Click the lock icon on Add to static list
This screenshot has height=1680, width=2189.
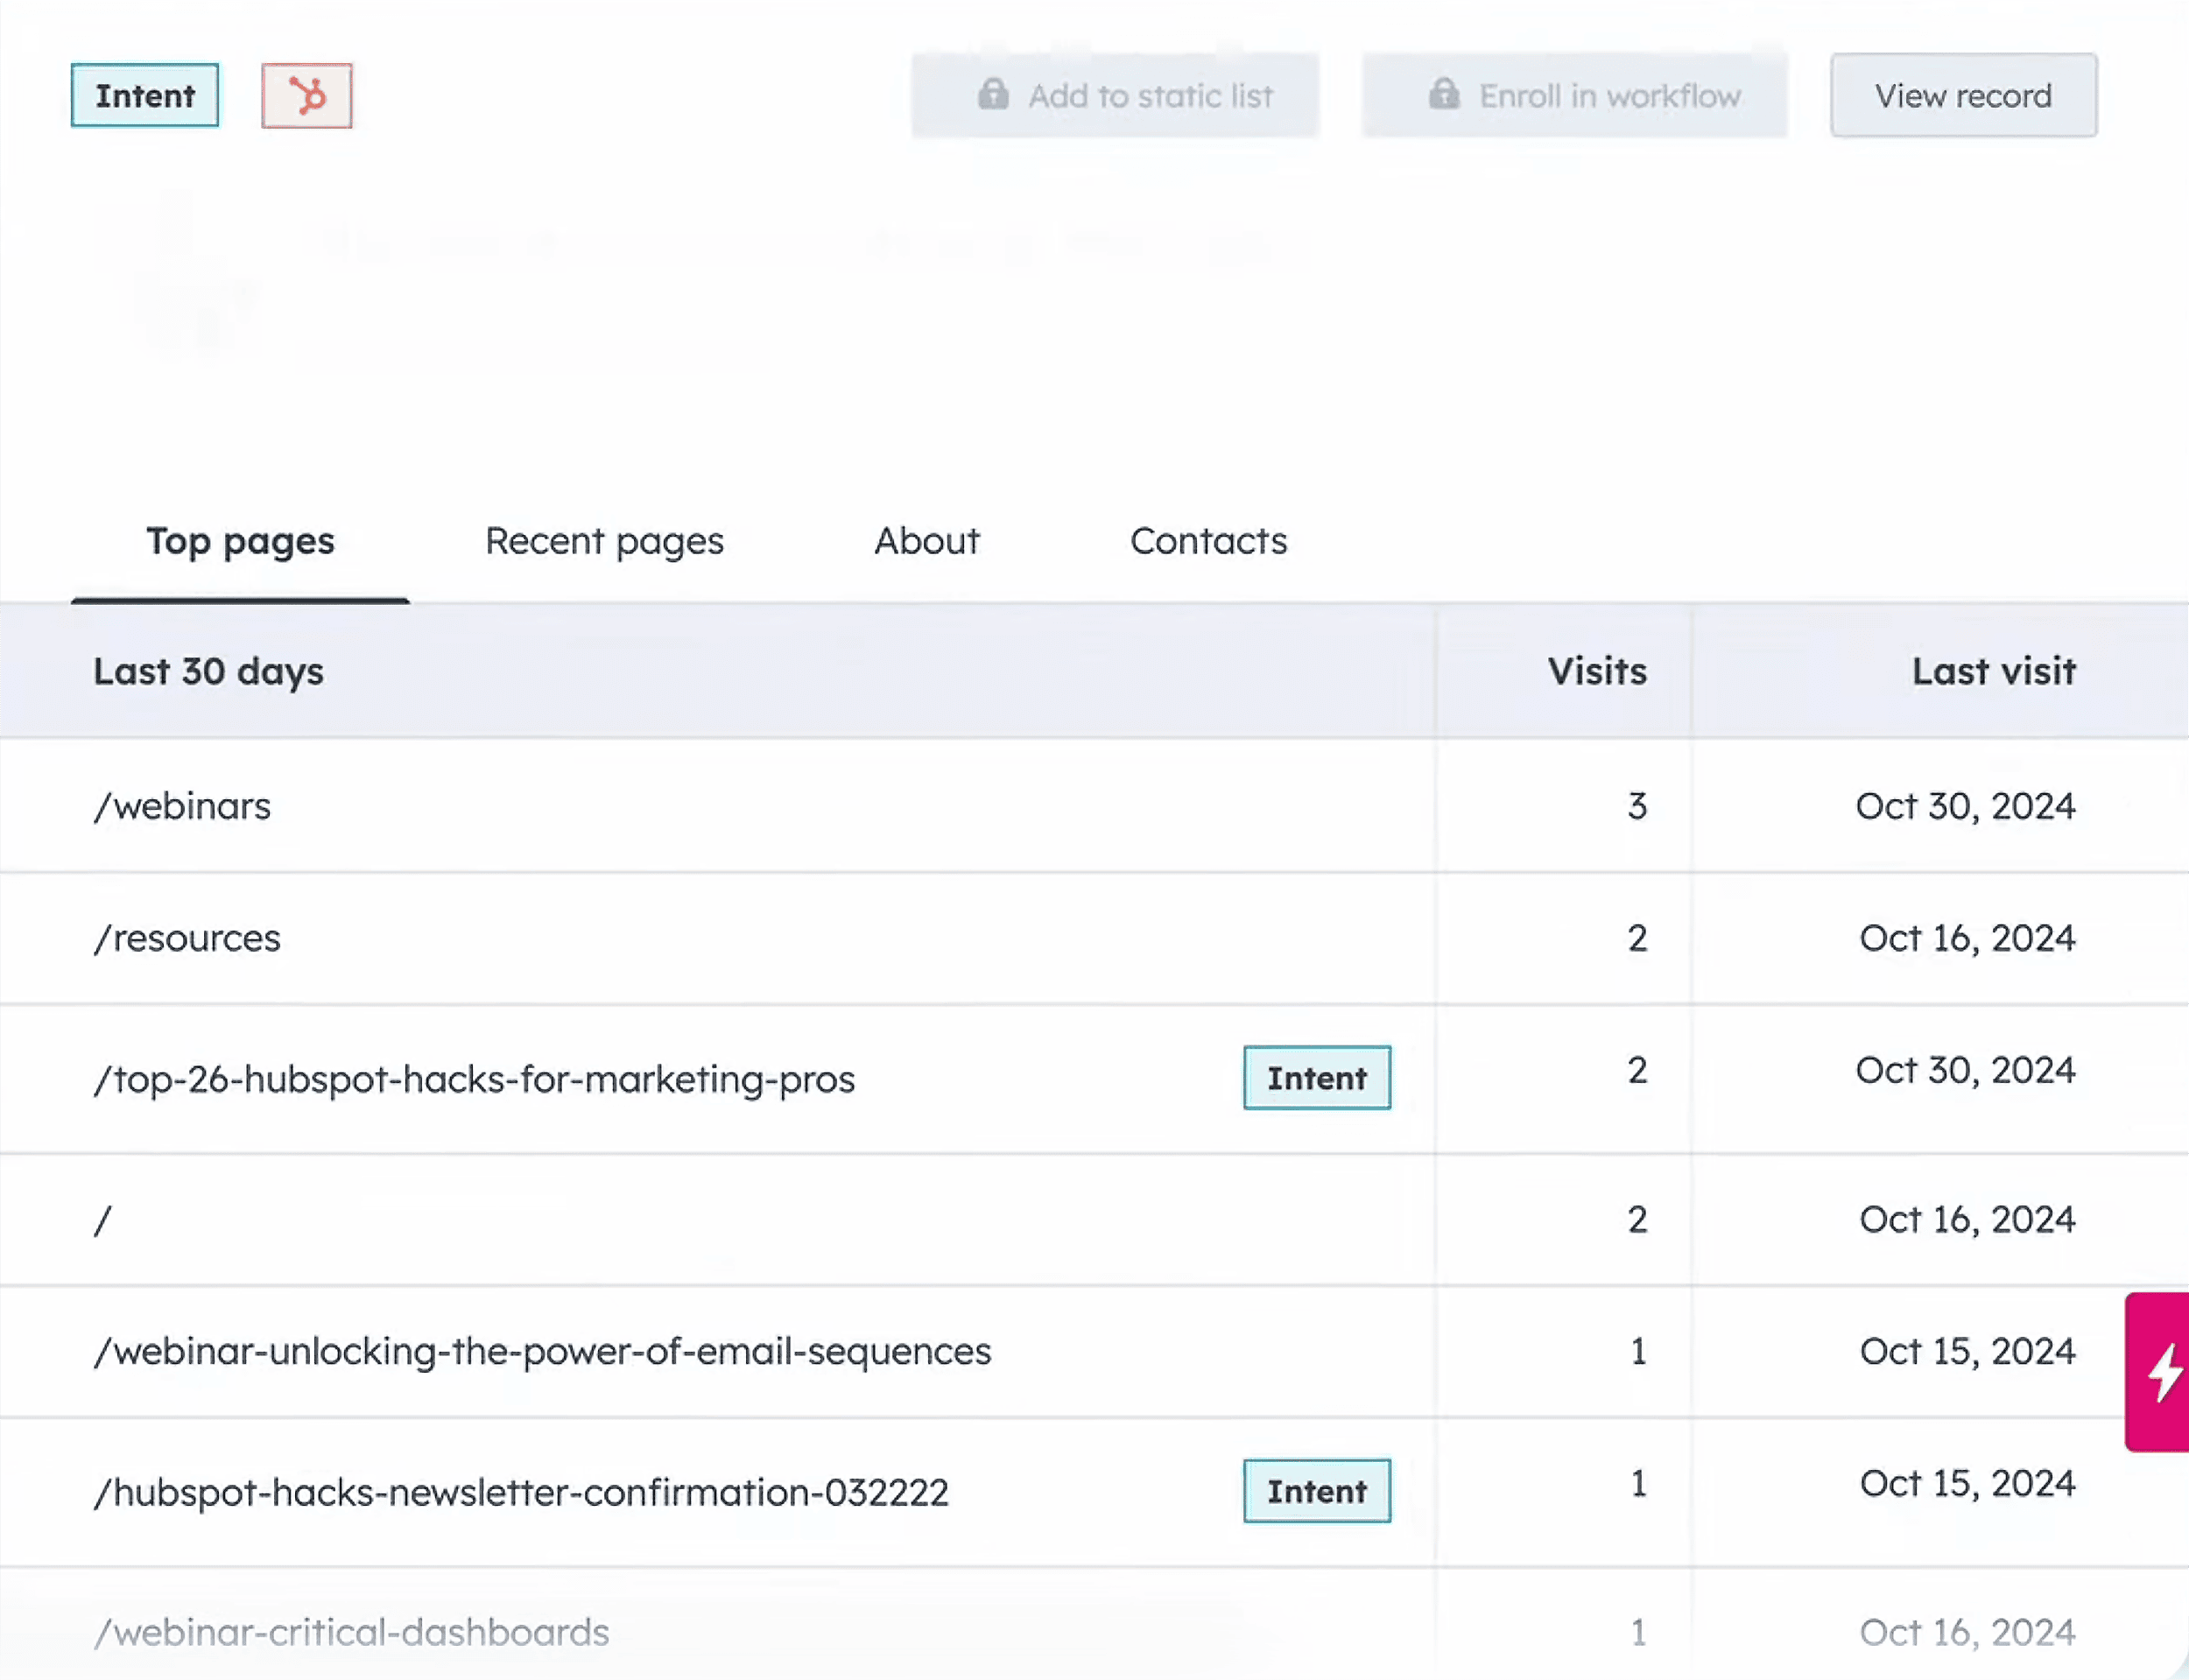[x=993, y=94]
